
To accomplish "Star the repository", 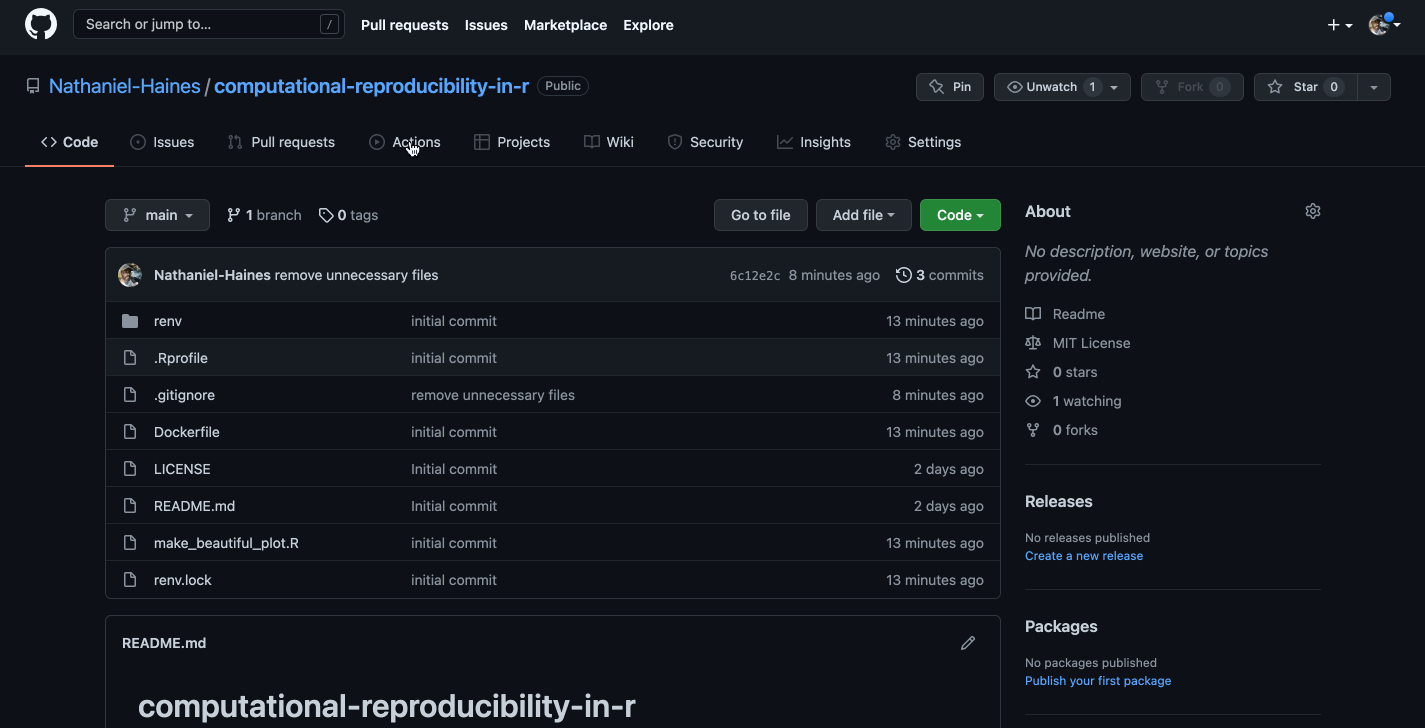I will (1305, 87).
